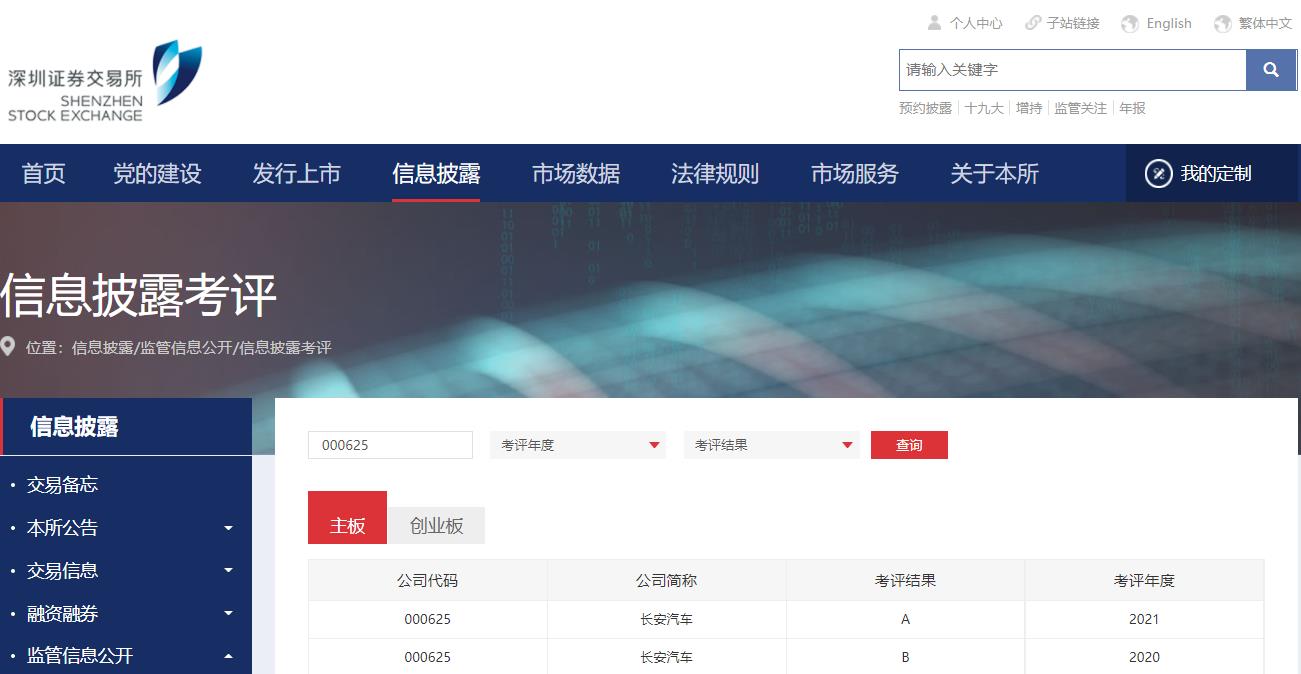Open 党的建设 navigation menu
The image size is (1301, 674).
click(x=157, y=173)
